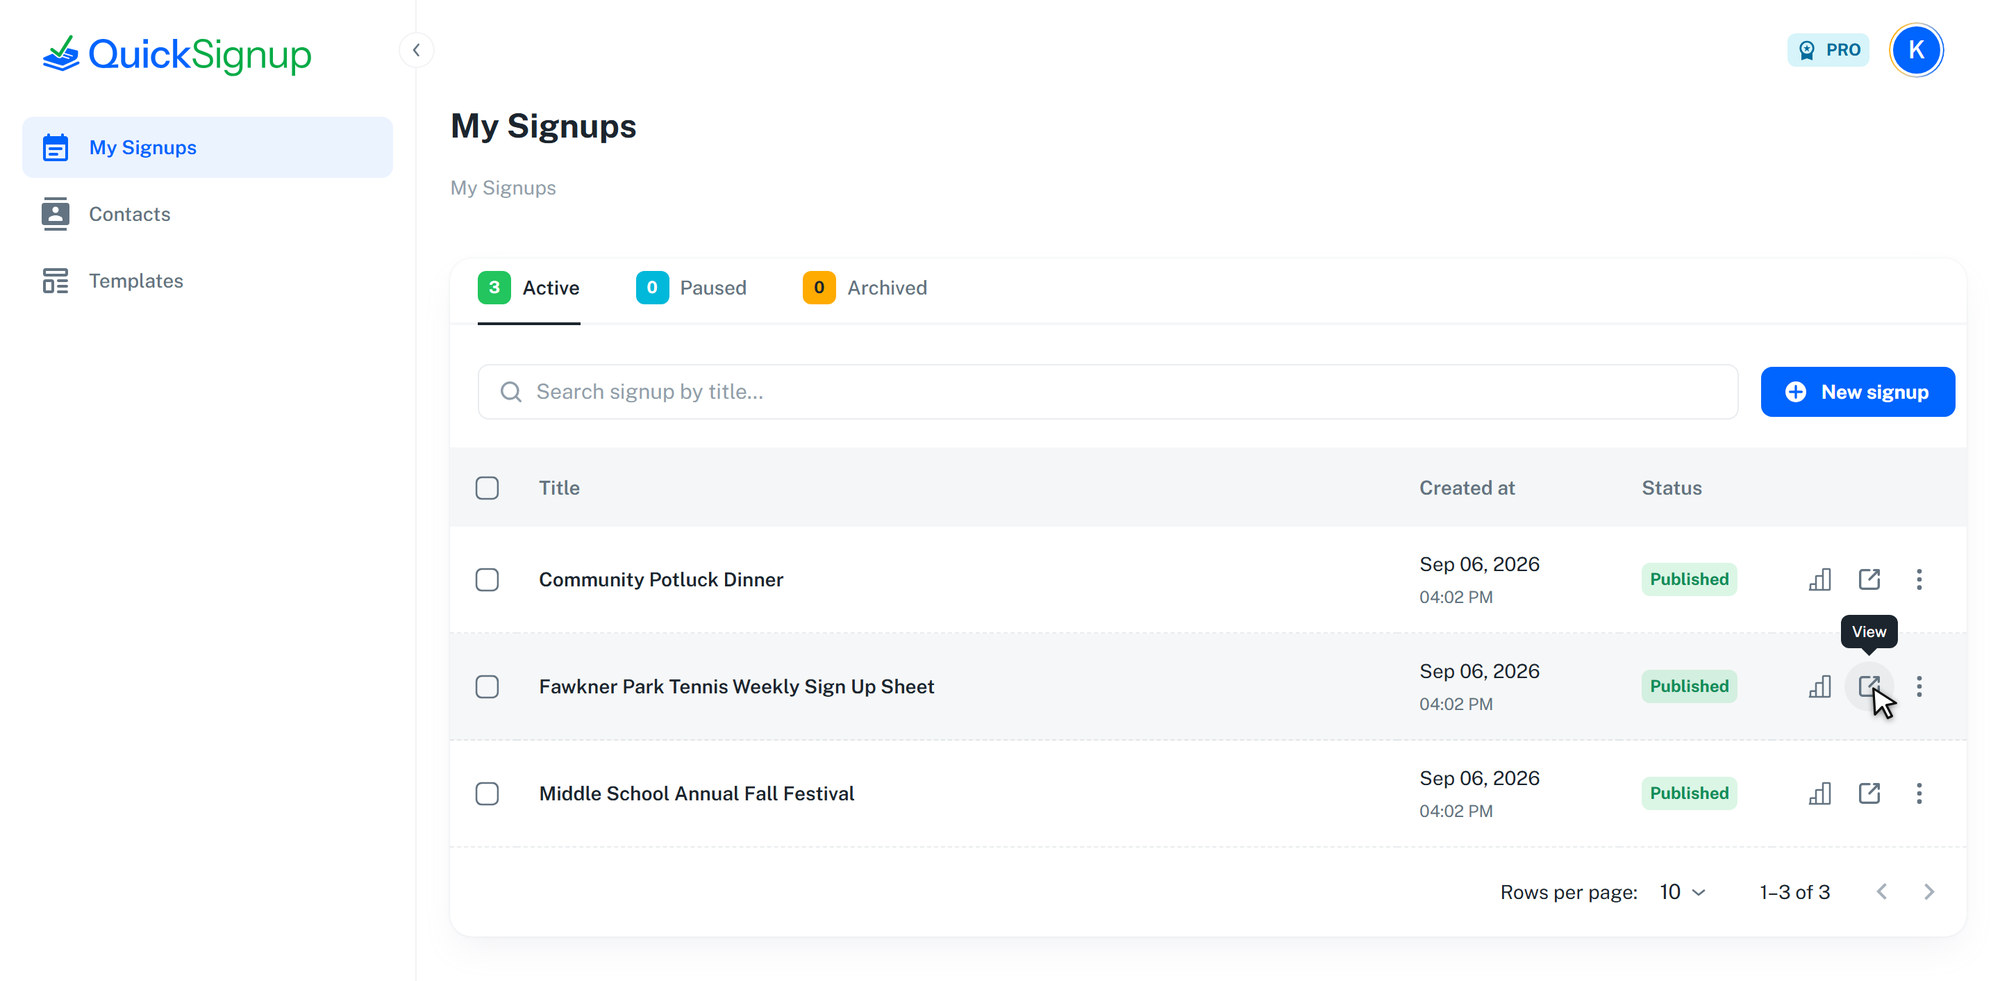Image resolution: width=2000 pixels, height=981 pixels.
Task: Click the K user avatar
Action: coord(1916,50)
